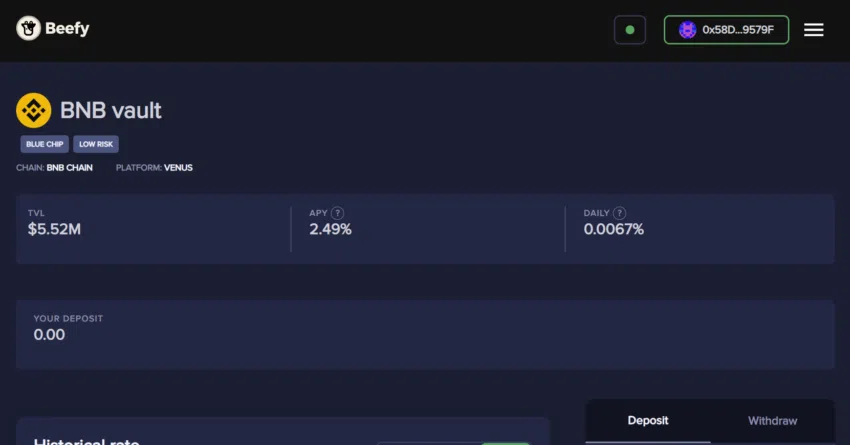Viewport: 850px width, 445px height.
Task: Click the APY value 2.49%
Action: pos(330,229)
